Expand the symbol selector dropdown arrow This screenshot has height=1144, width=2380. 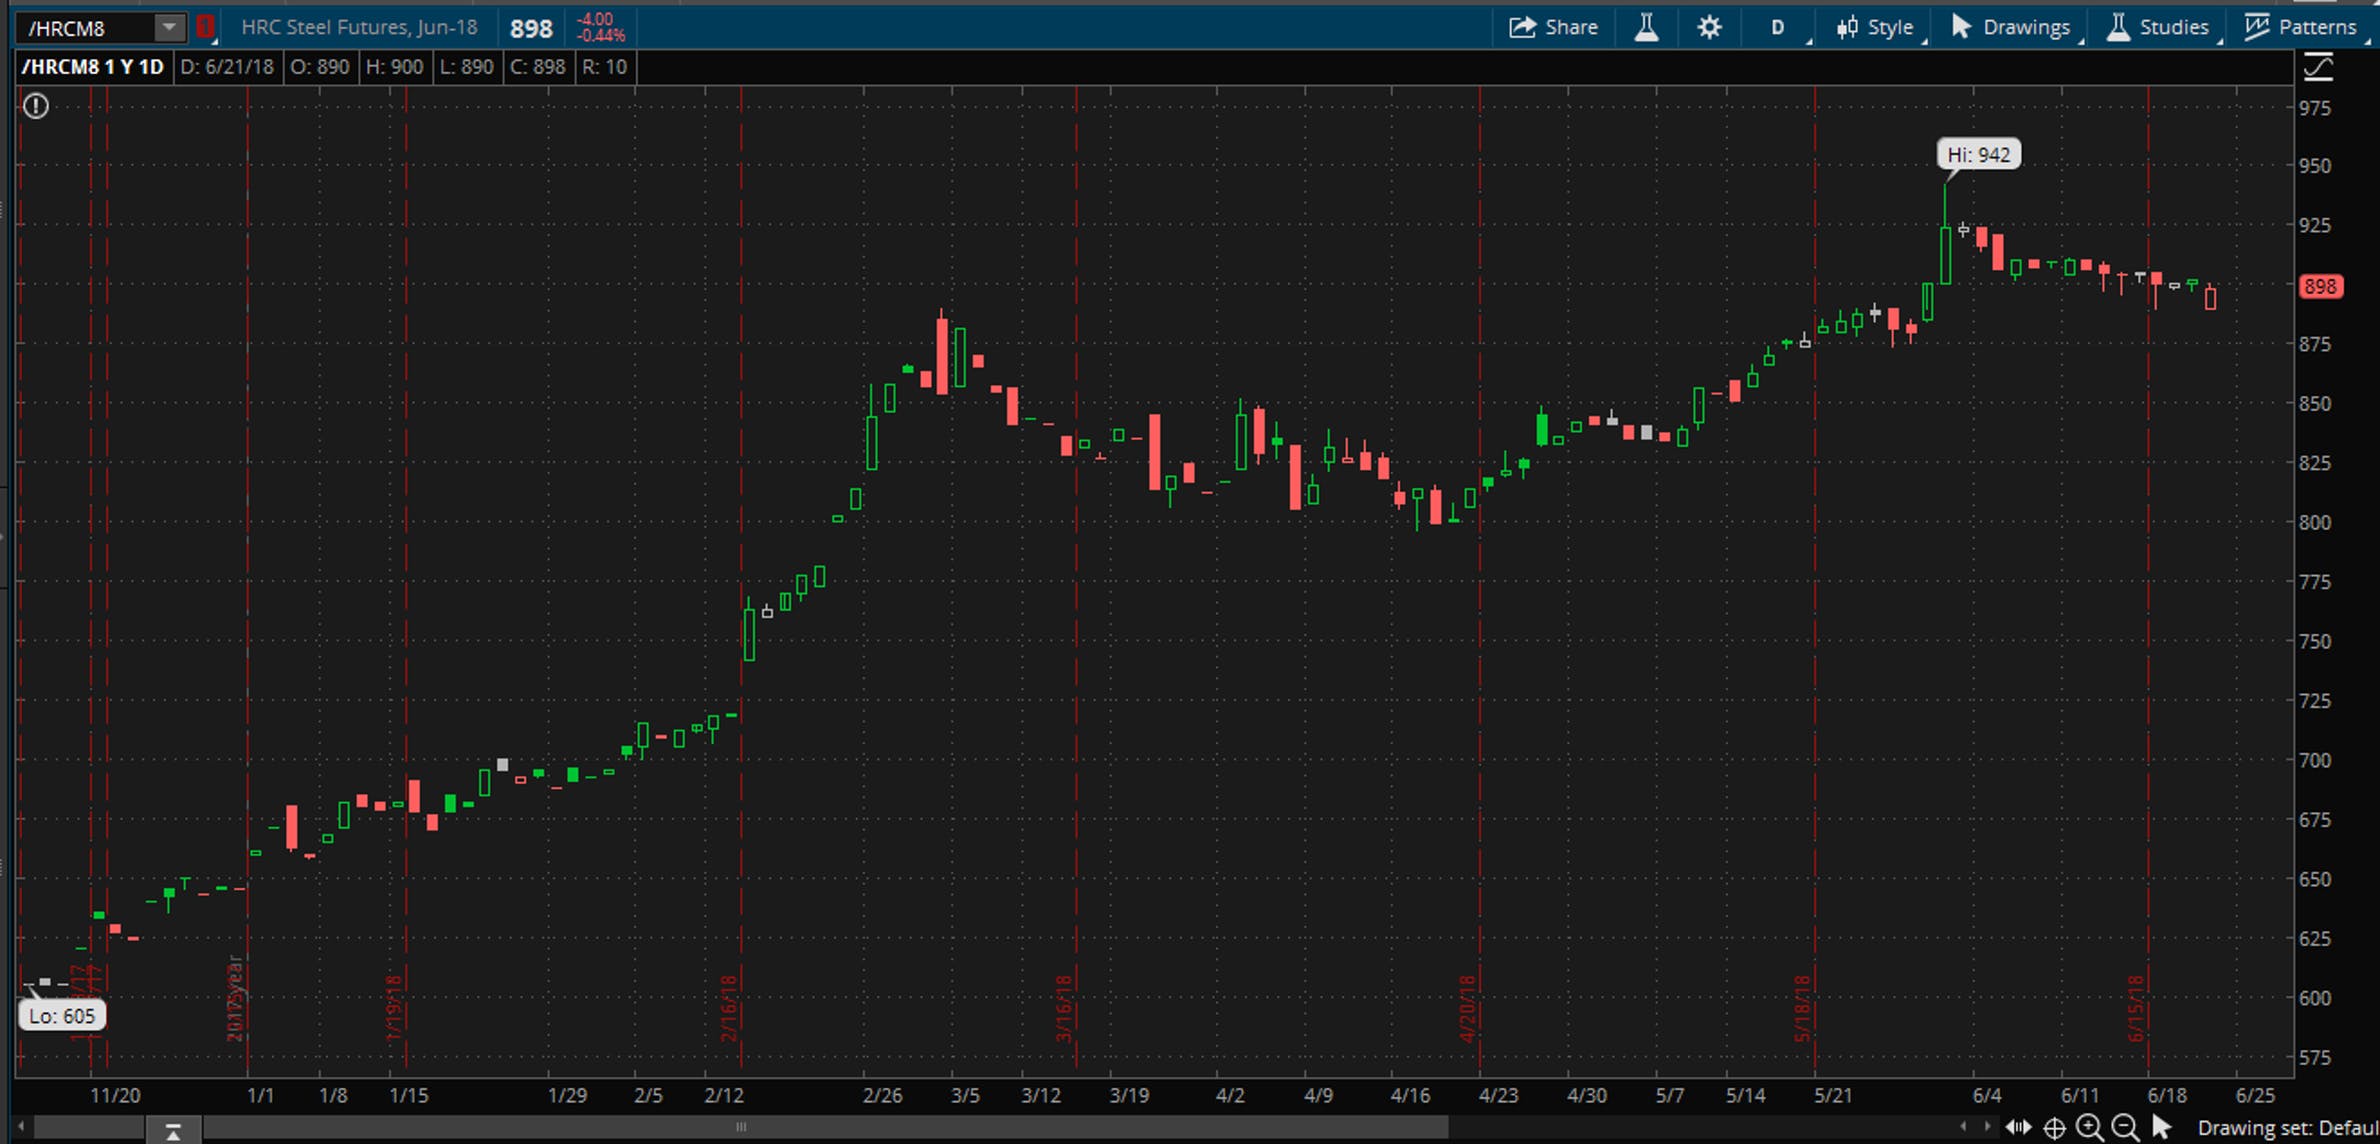(x=170, y=28)
